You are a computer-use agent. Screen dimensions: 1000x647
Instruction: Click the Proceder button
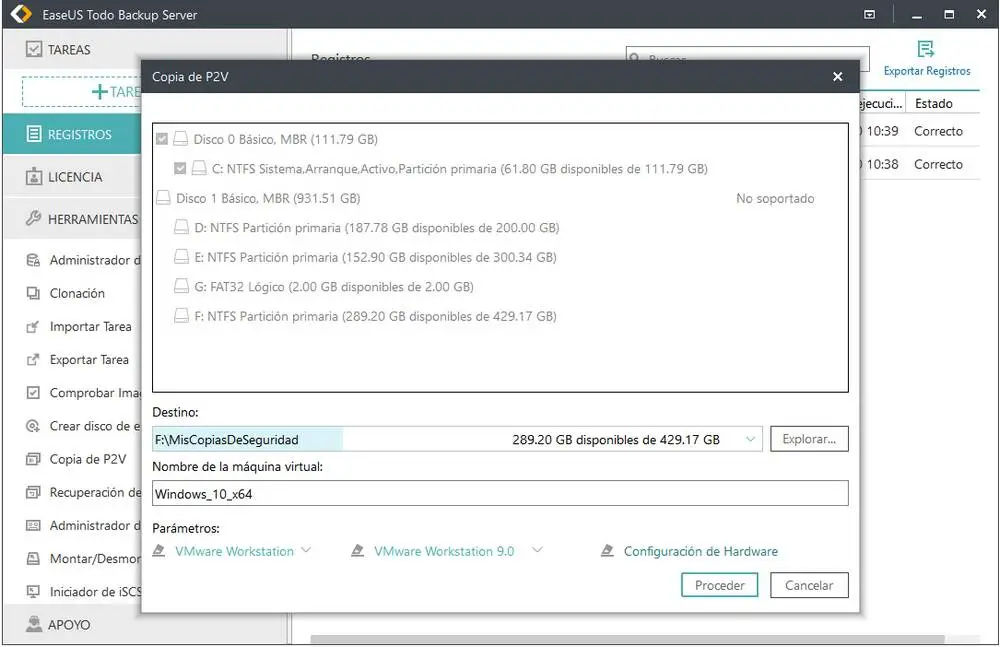point(719,585)
